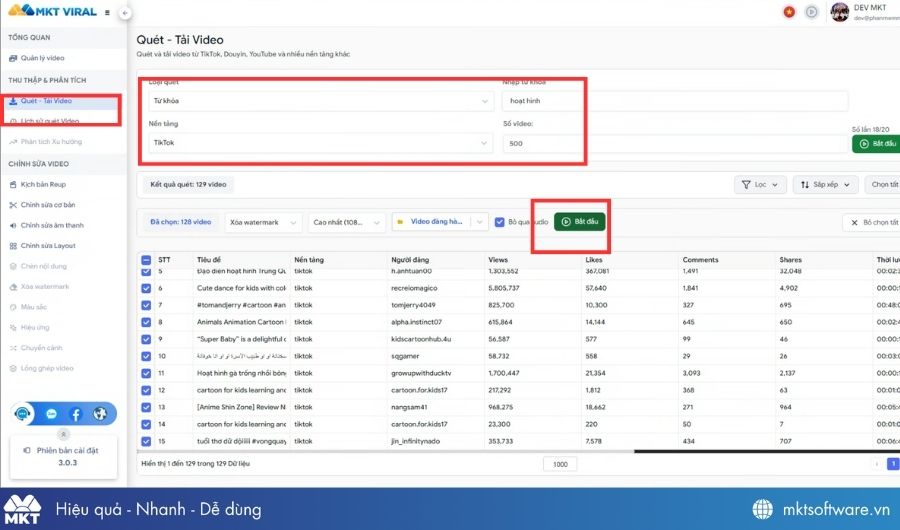Click the page size field showing 1000
This screenshot has width=900, height=530.
pos(560,464)
